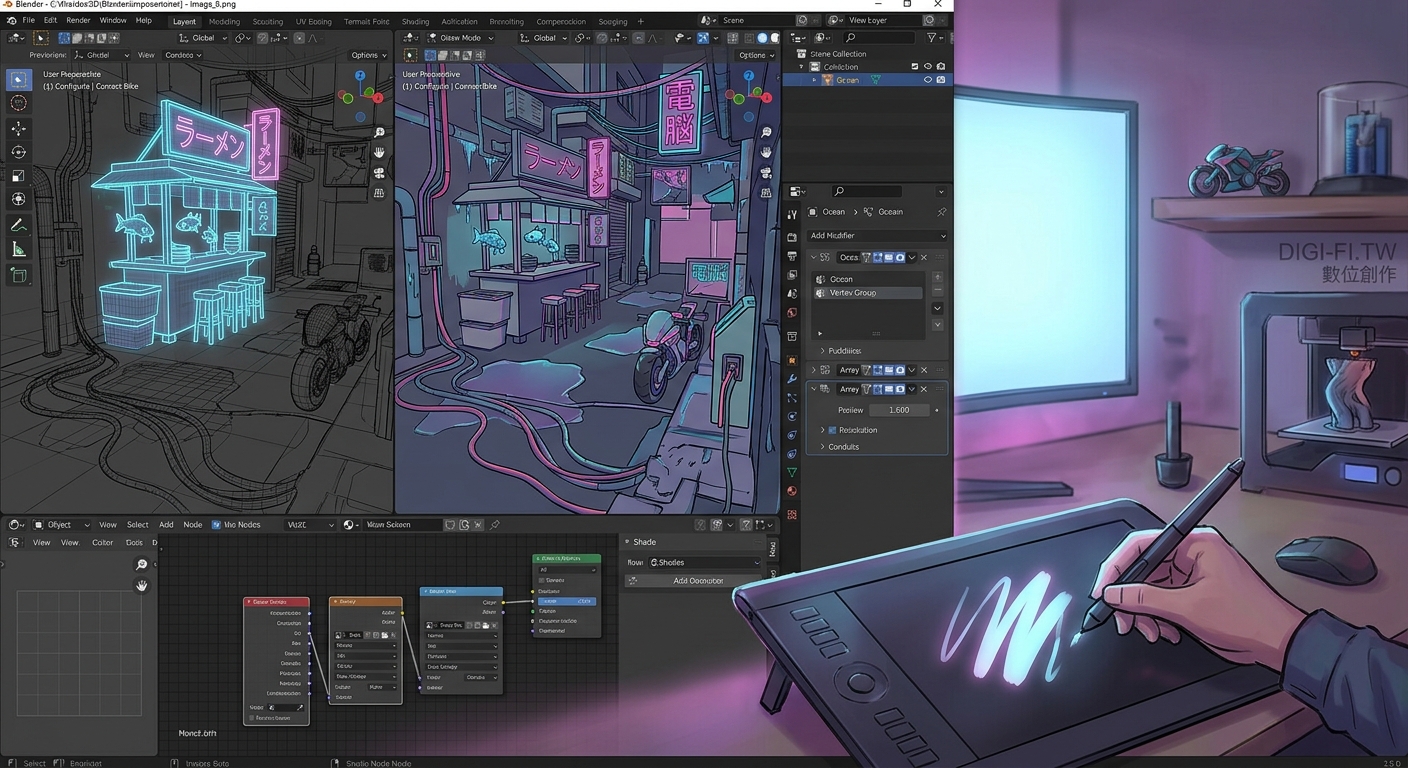Click the magnifier zoom icon in the viewport sidebar

pyautogui.click(x=767, y=131)
